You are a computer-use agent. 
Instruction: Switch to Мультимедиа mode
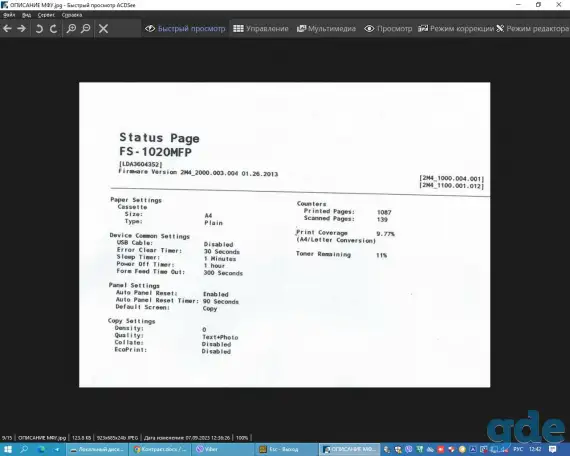point(326,28)
